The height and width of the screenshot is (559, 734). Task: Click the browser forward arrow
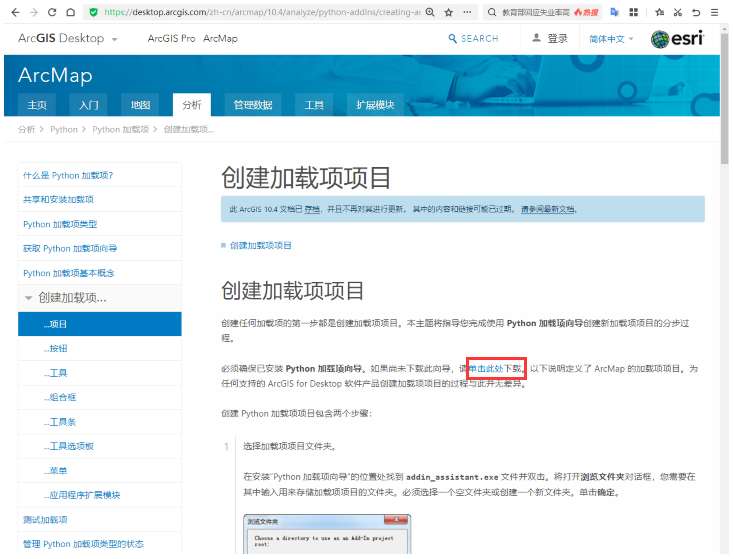point(34,12)
